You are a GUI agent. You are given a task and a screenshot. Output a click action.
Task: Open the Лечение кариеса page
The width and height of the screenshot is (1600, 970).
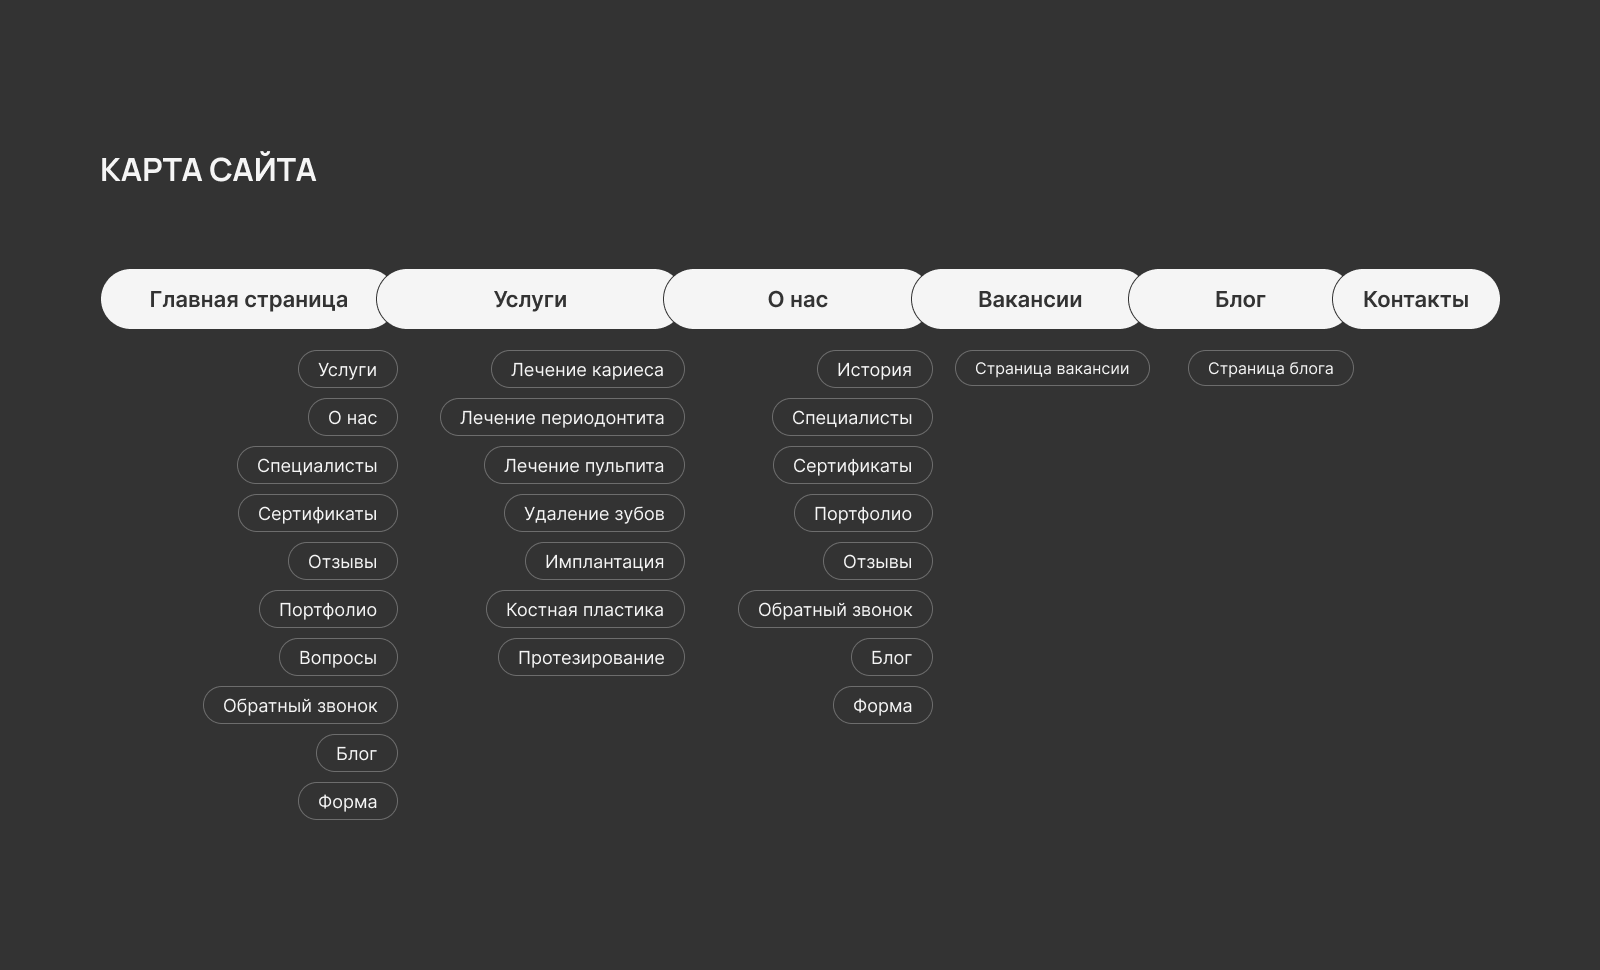587,369
